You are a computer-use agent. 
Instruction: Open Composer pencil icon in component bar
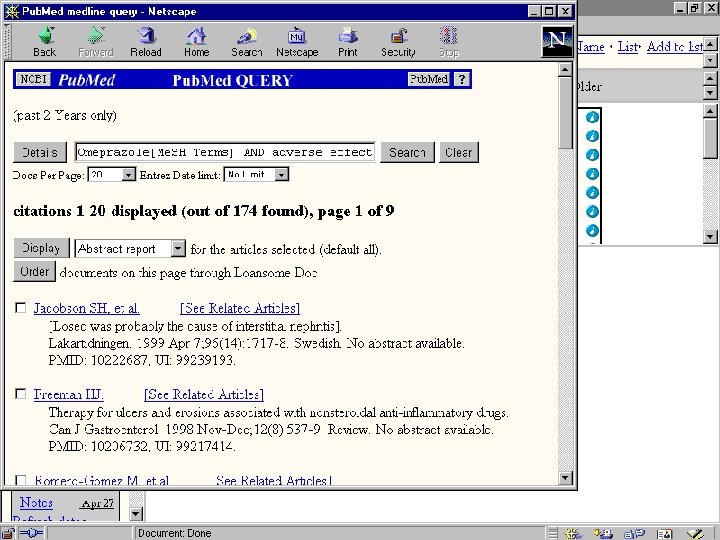coord(696,533)
